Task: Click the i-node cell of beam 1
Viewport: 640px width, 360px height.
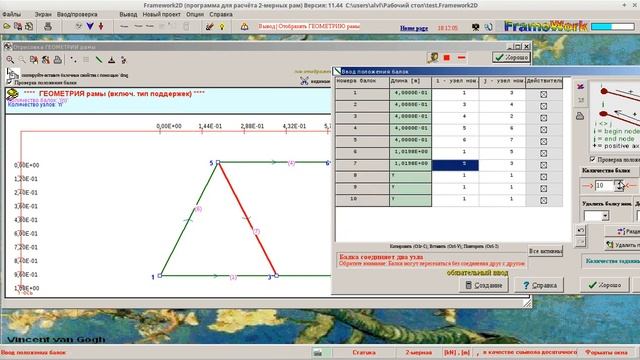Action: [455, 94]
